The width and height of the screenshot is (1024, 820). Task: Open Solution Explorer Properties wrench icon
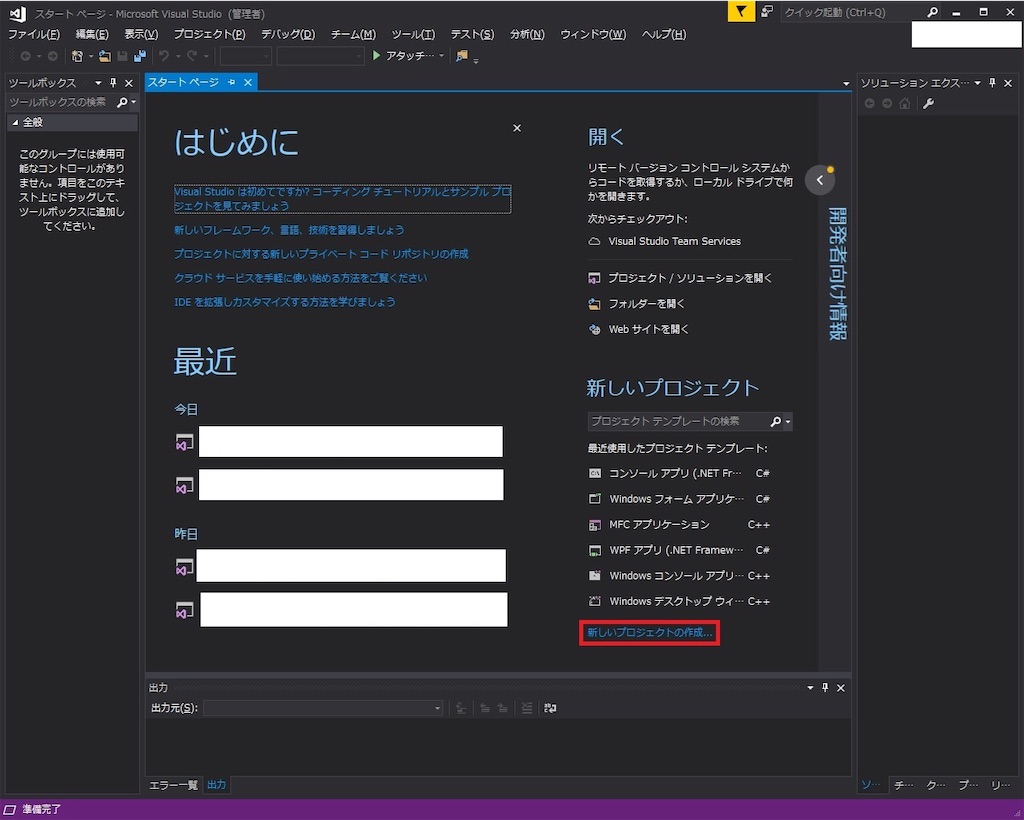(928, 103)
